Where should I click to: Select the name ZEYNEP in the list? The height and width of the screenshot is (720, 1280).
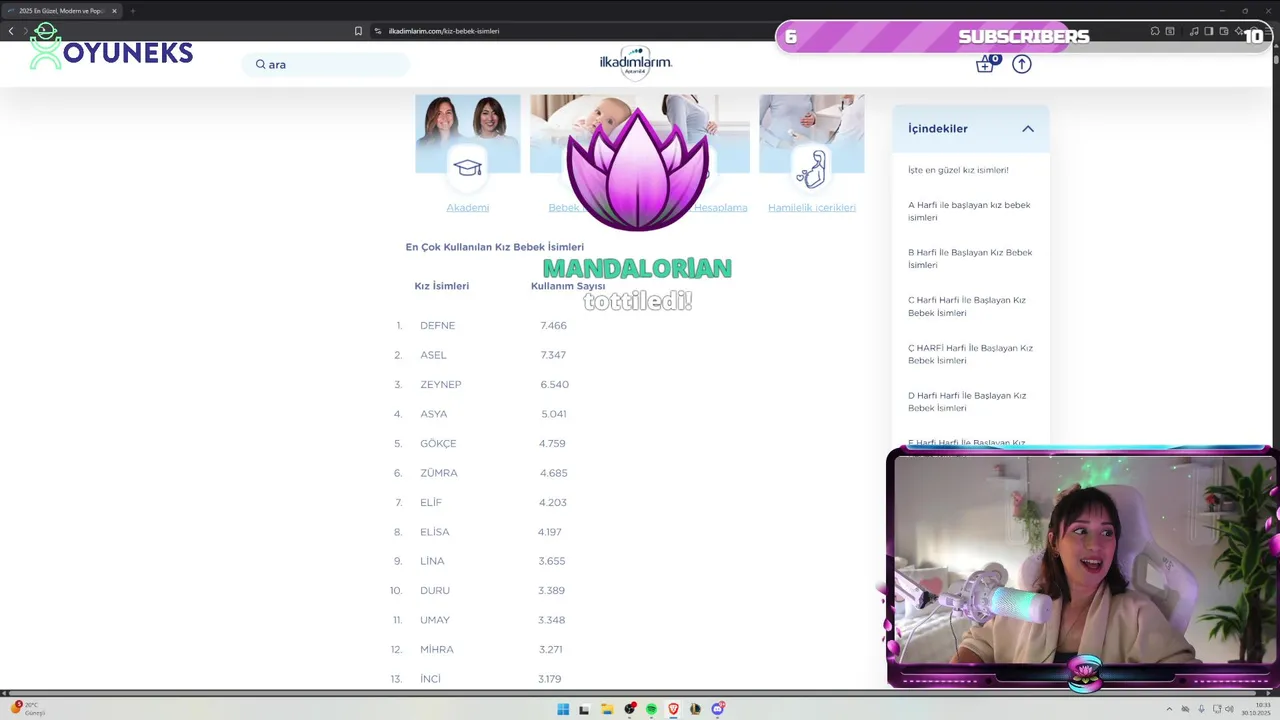coord(441,385)
